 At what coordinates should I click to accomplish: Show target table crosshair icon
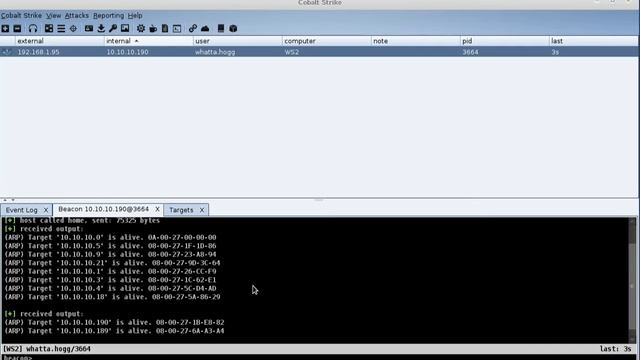click(x=73, y=29)
